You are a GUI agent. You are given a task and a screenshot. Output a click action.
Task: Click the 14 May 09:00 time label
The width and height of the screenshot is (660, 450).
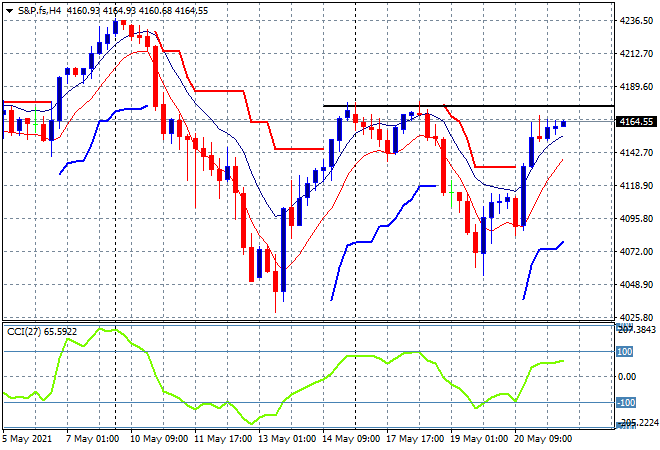pyautogui.click(x=351, y=439)
